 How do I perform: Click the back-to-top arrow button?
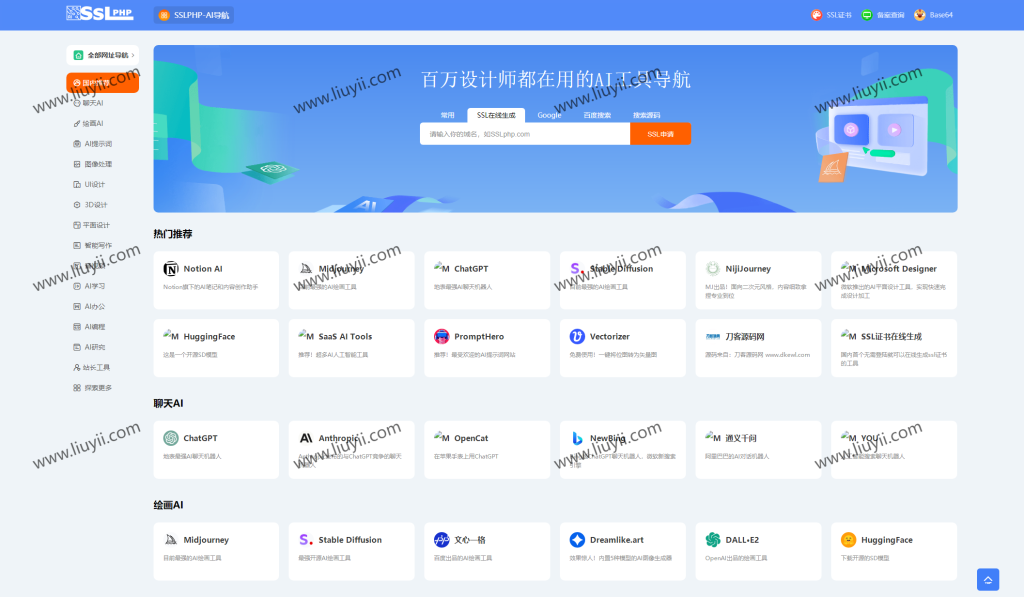click(x=988, y=579)
